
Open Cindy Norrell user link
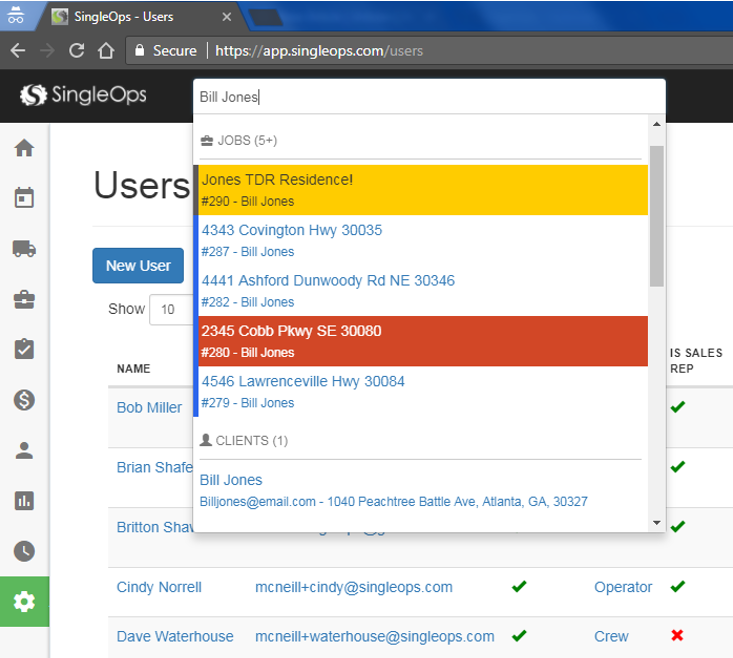coord(159,587)
